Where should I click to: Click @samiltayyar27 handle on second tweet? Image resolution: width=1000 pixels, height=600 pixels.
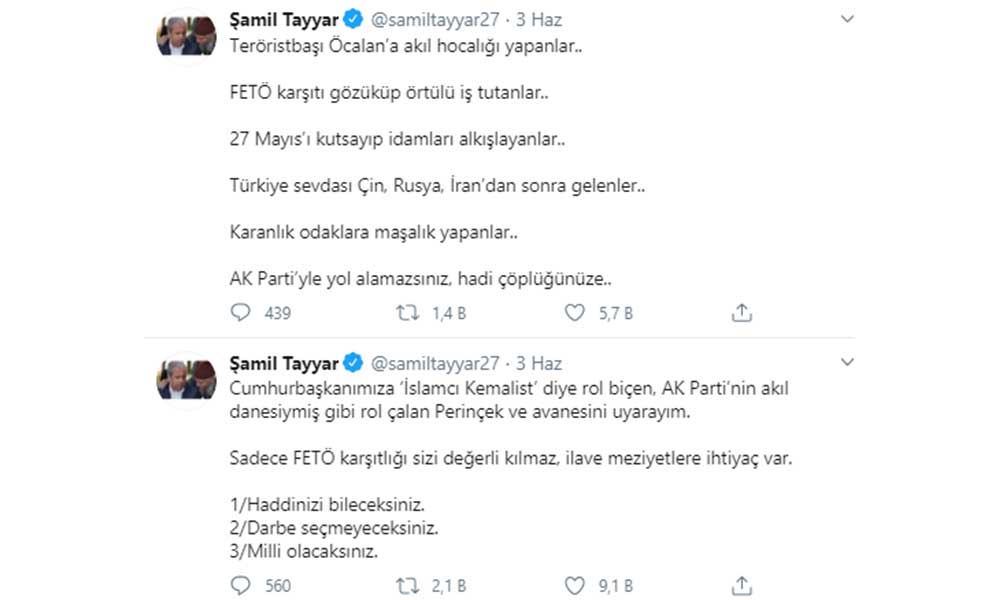[436, 363]
